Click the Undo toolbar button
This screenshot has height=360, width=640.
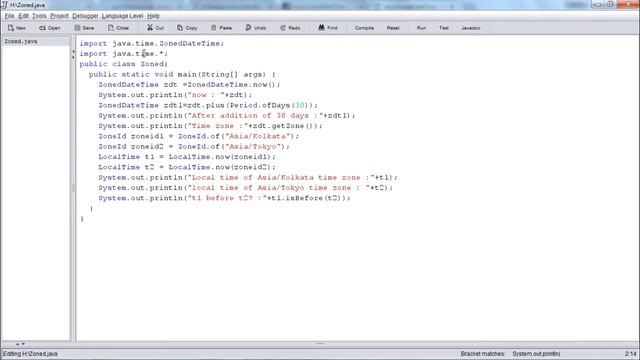(x=256, y=28)
